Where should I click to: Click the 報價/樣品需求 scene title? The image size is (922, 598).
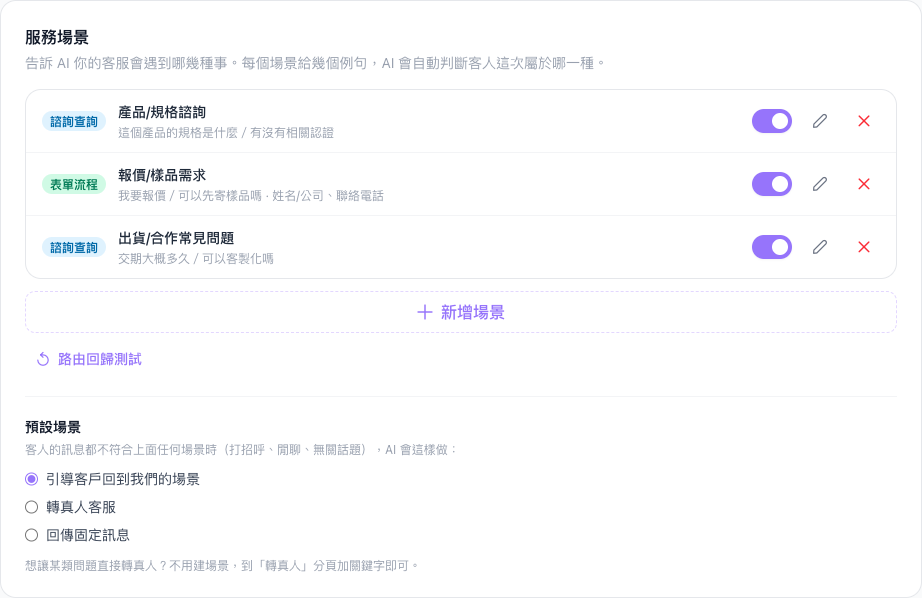tap(162, 175)
